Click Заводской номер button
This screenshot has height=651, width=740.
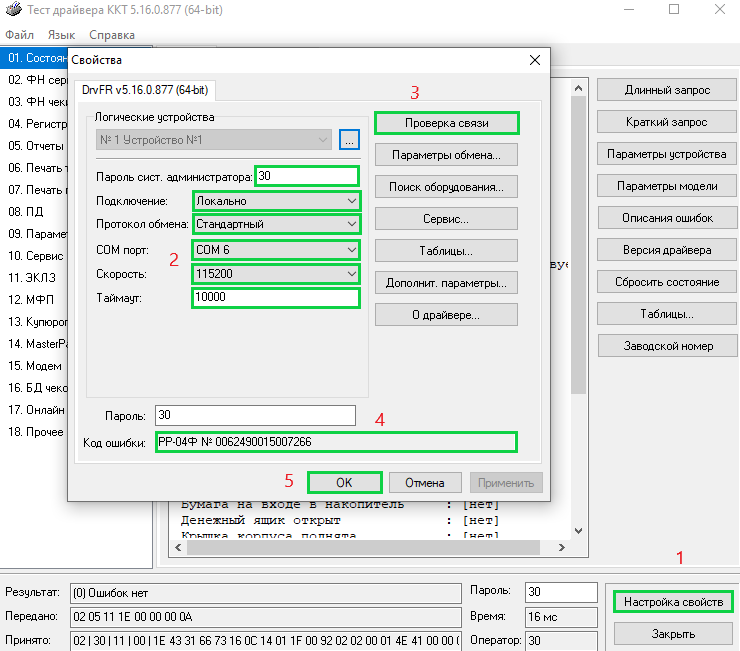668,346
